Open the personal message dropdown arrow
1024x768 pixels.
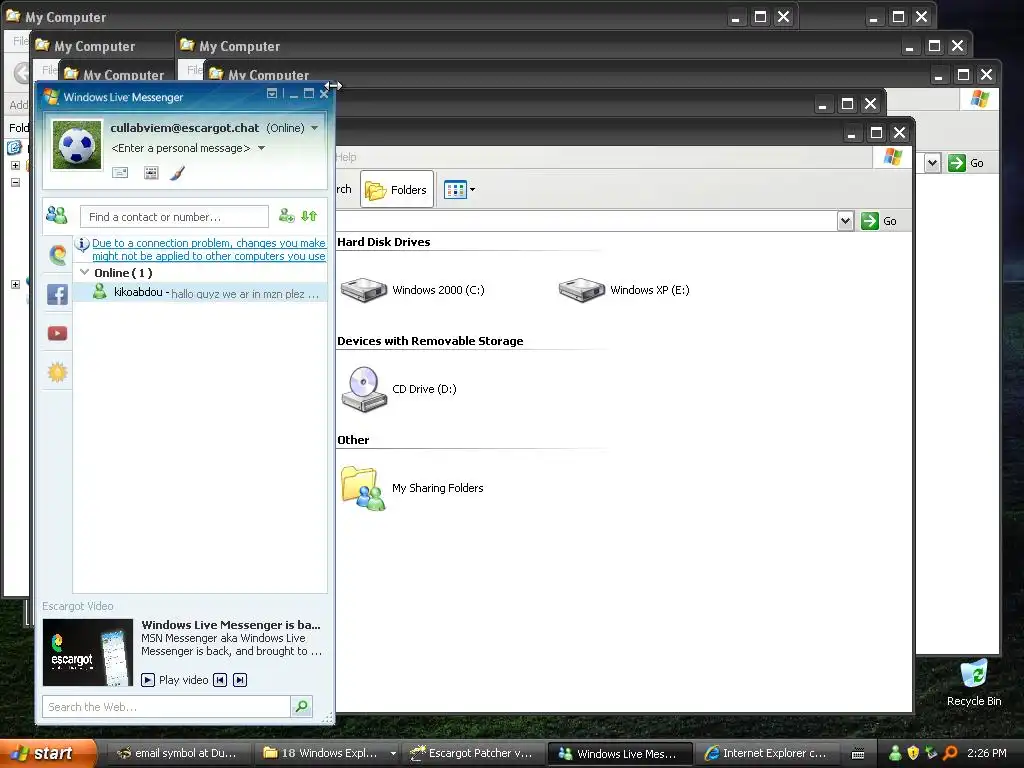point(261,148)
